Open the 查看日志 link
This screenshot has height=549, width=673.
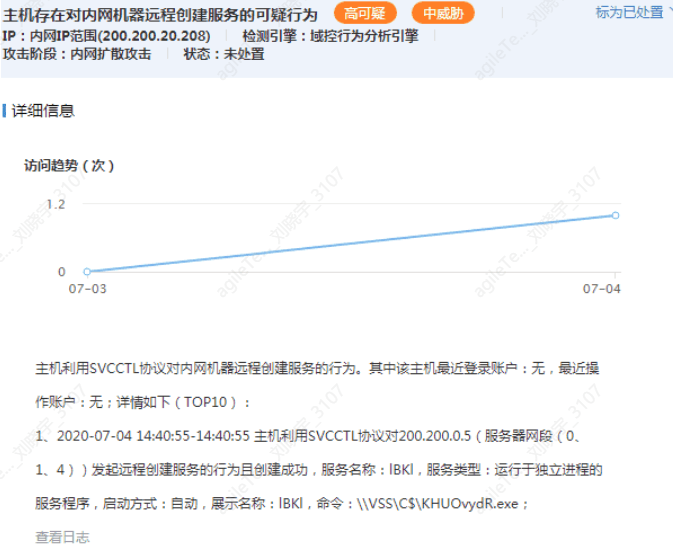tap(62, 537)
